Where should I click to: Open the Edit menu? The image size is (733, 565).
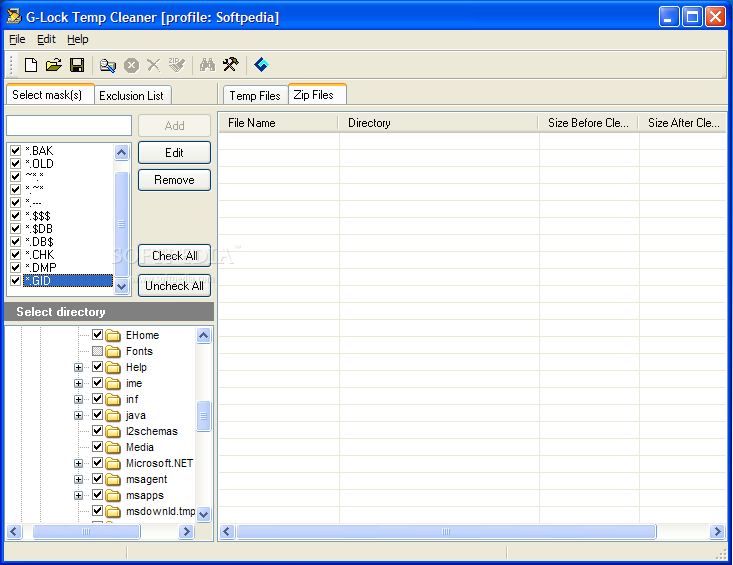click(46, 39)
